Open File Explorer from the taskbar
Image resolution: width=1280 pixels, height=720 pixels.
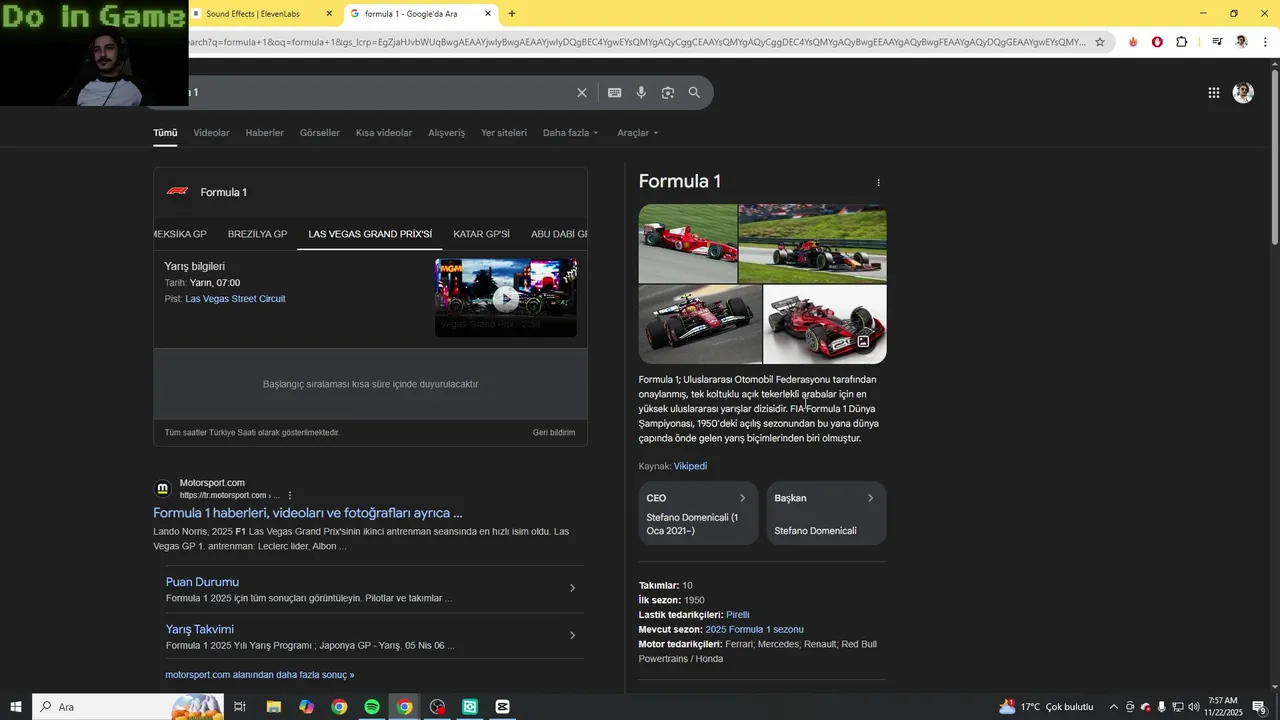tap(273, 707)
